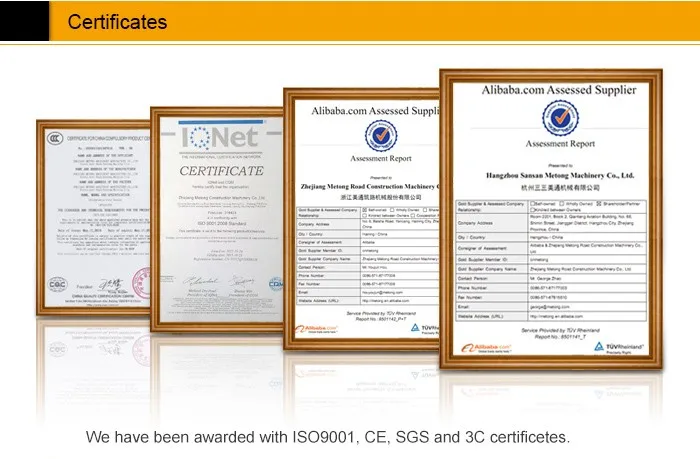Click the signatures on the IQNet certificate
This screenshot has height=459, width=700.
point(219,281)
